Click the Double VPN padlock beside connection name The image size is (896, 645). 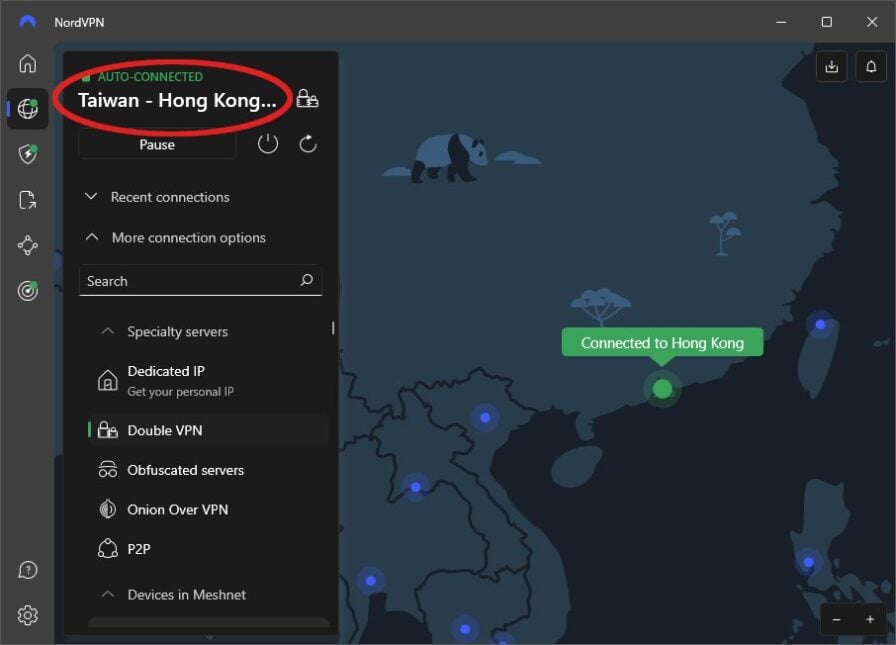307,98
